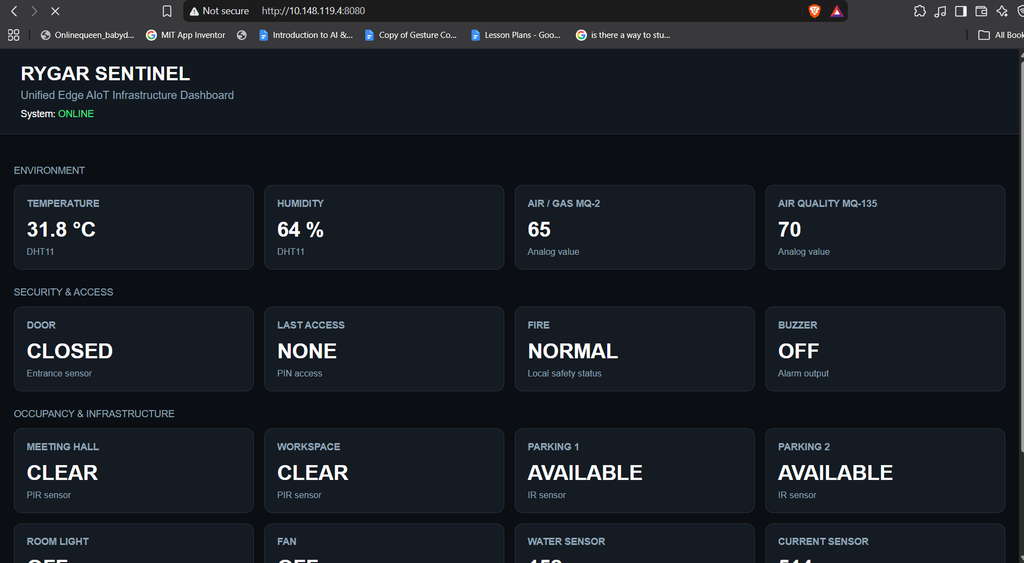
Task: Go forward to the next page
Action: (x=34, y=11)
